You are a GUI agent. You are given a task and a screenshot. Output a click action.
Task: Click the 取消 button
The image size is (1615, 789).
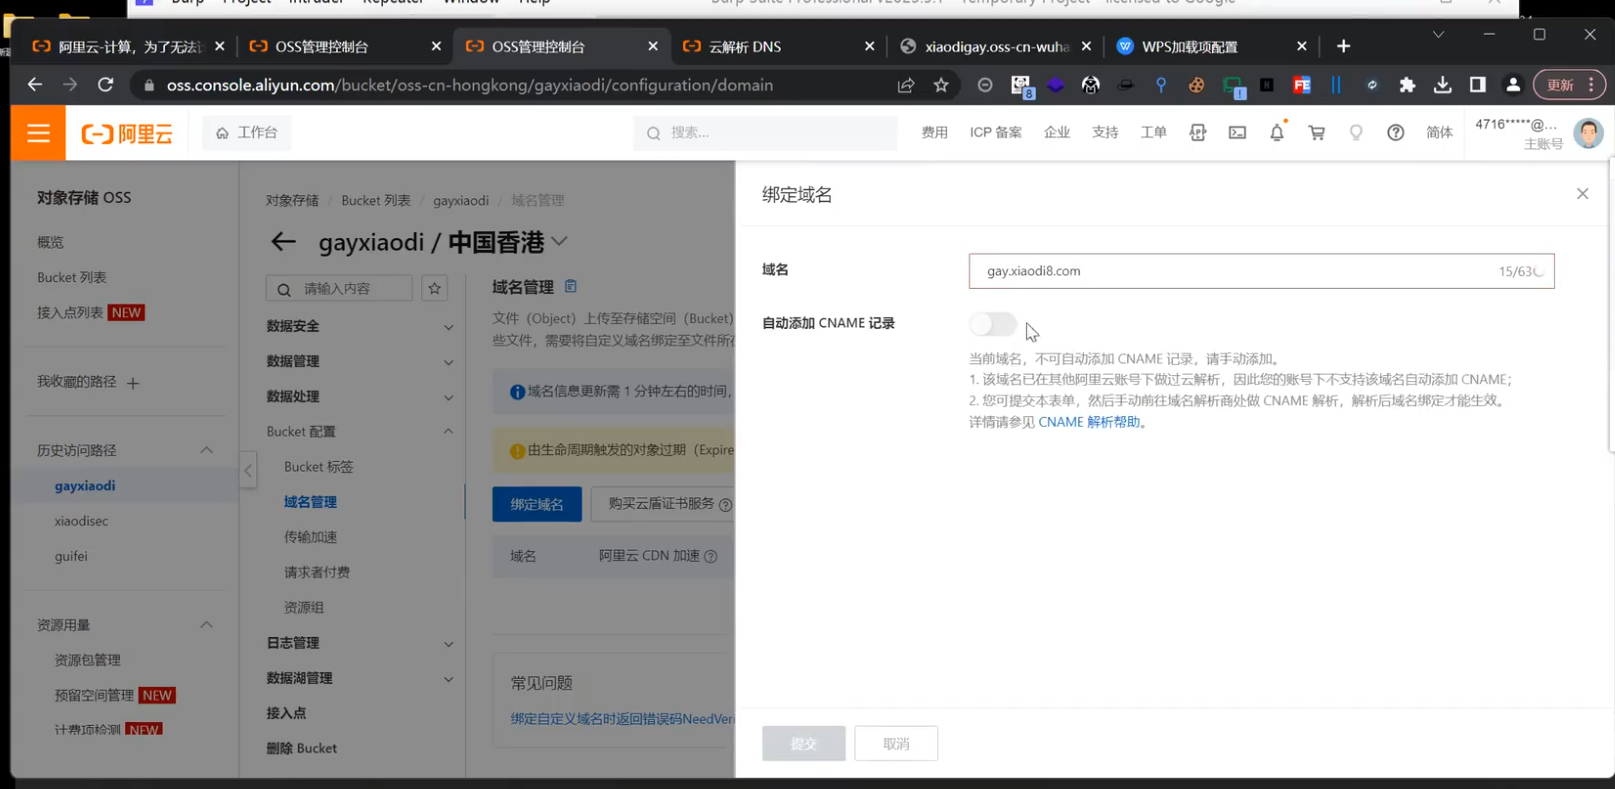[896, 744]
